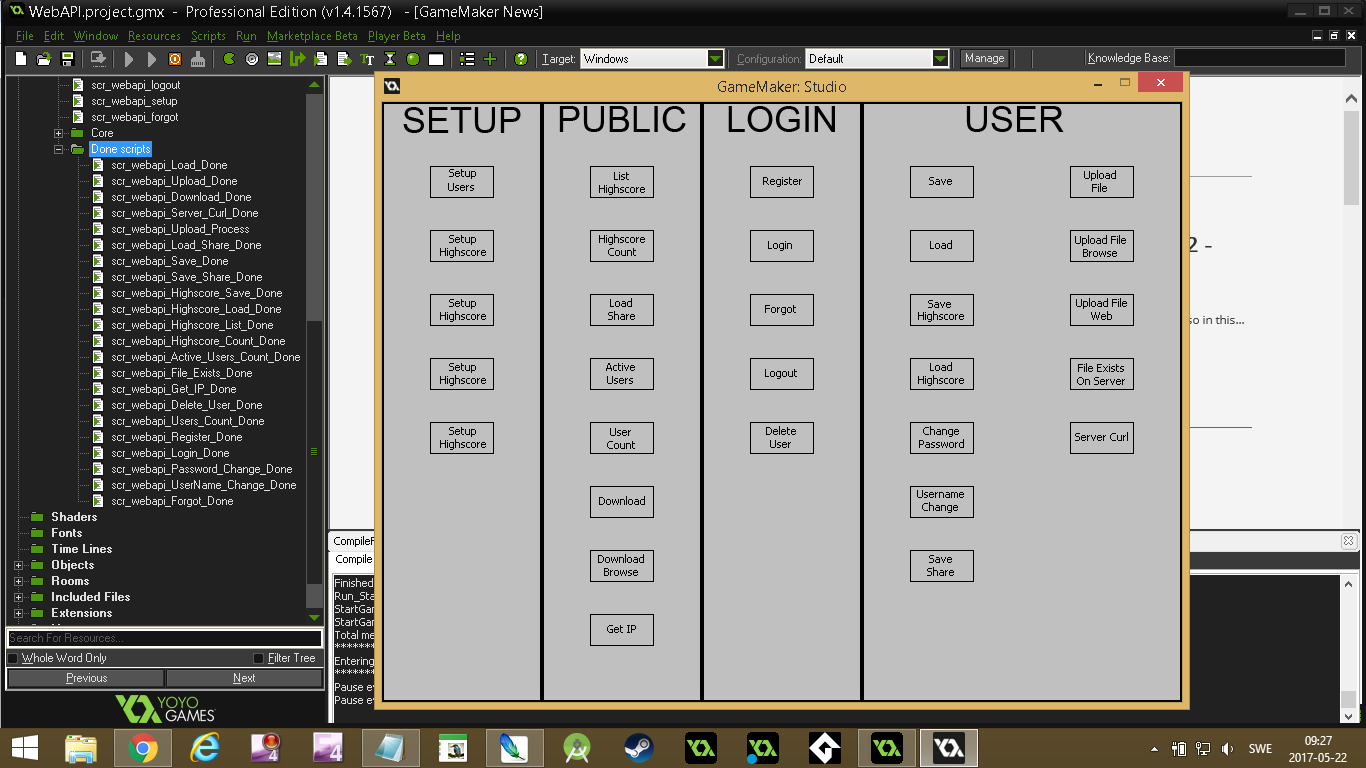Create a font using the TT icon
Viewport: 1366px width, 768px height.
(x=367, y=59)
